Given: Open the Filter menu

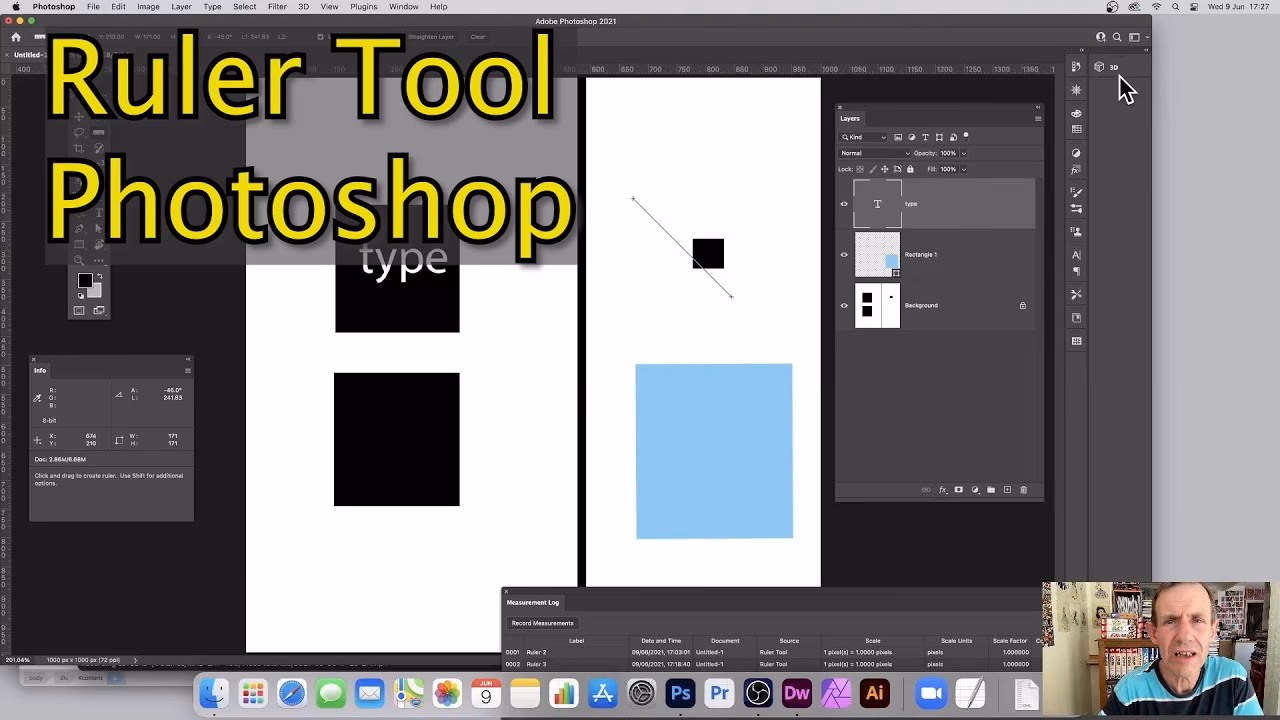Looking at the screenshot, I should coord(277,6).
